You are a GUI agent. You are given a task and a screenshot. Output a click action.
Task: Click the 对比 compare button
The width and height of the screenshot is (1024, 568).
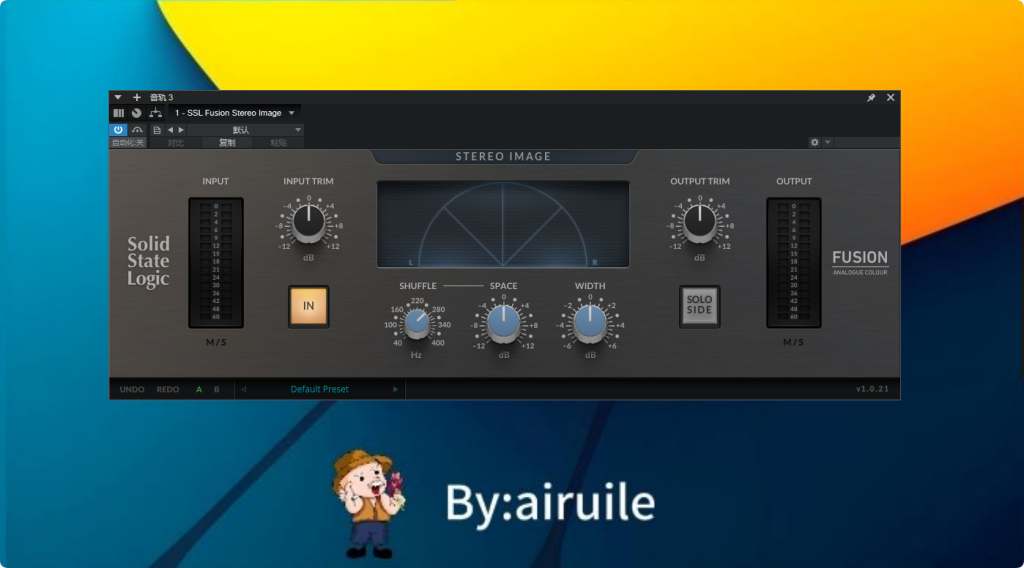[x=175, y=142]
